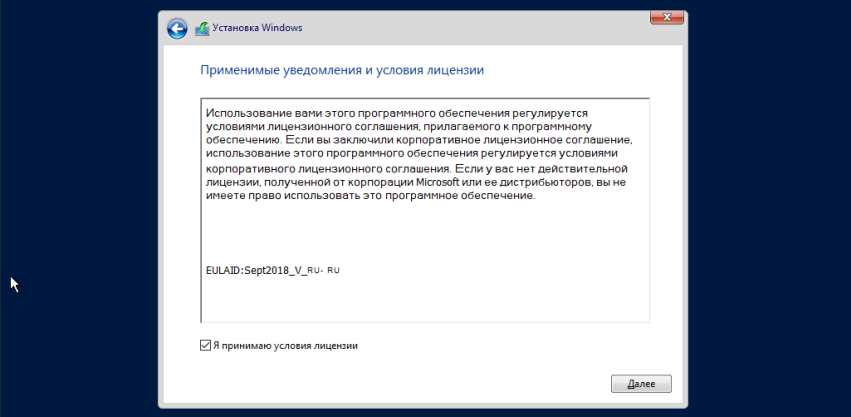Click the "Я принимаю условия лицензии" label
This screenshot has width=851, height=417.
(x=284, y=346)
